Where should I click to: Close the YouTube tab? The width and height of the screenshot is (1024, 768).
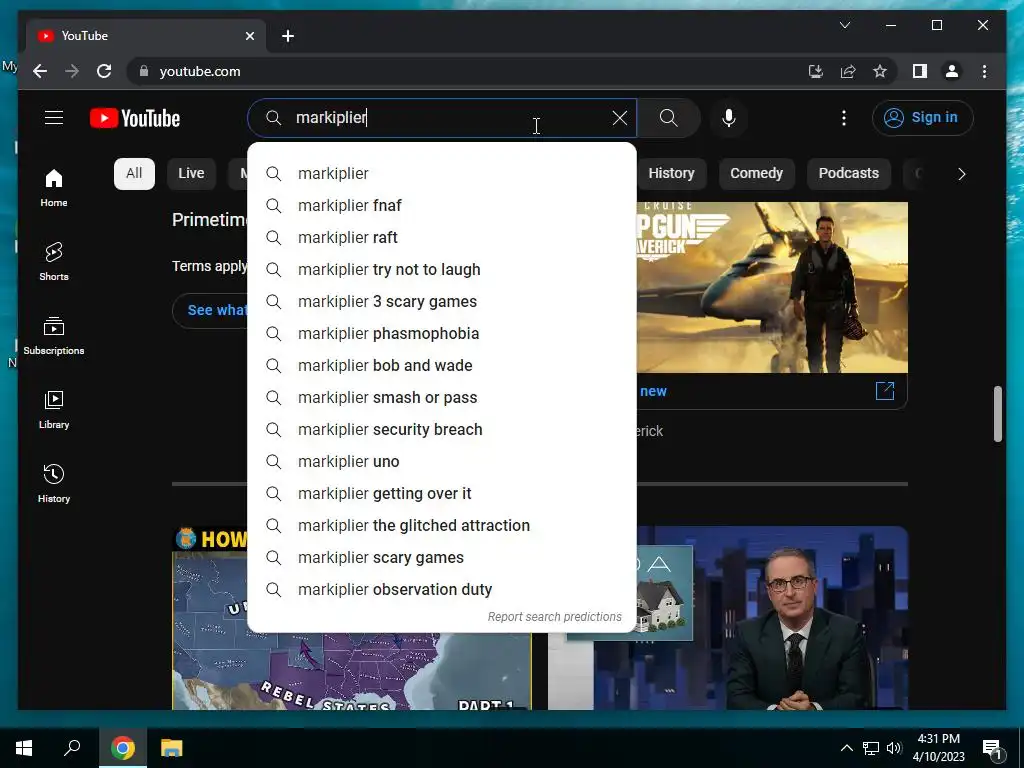(x=249, y=36)
